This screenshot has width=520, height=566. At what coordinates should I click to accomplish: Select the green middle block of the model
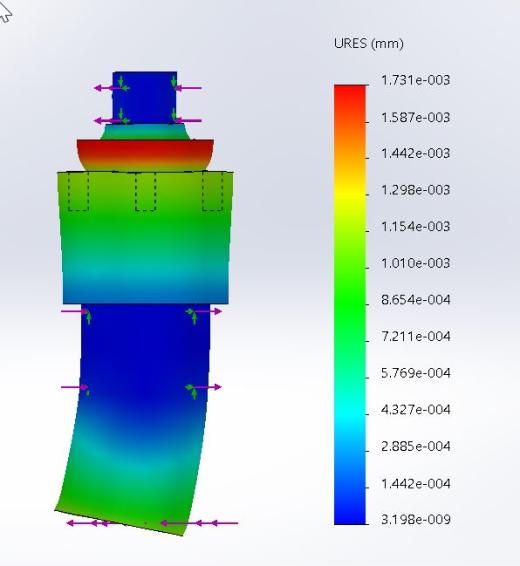[x=145, y=237]
